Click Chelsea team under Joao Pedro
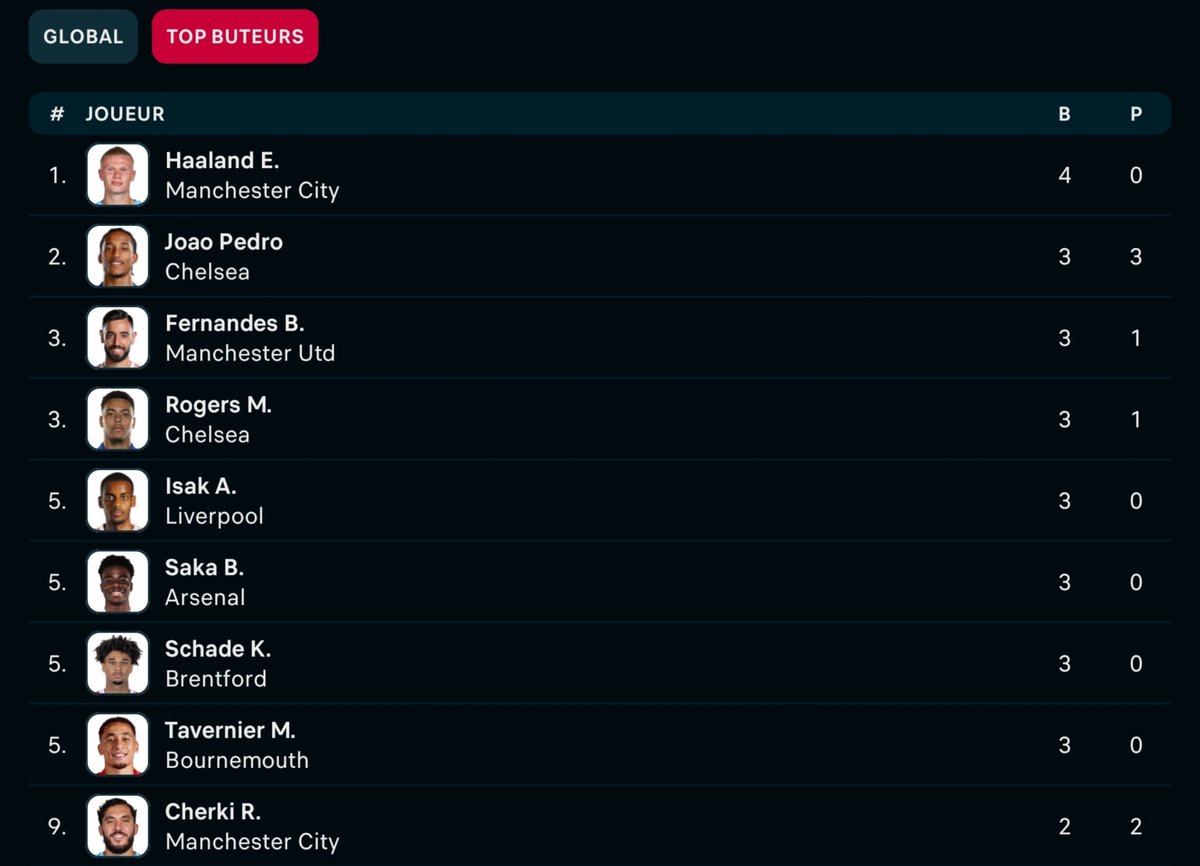 tap(207, 272)
